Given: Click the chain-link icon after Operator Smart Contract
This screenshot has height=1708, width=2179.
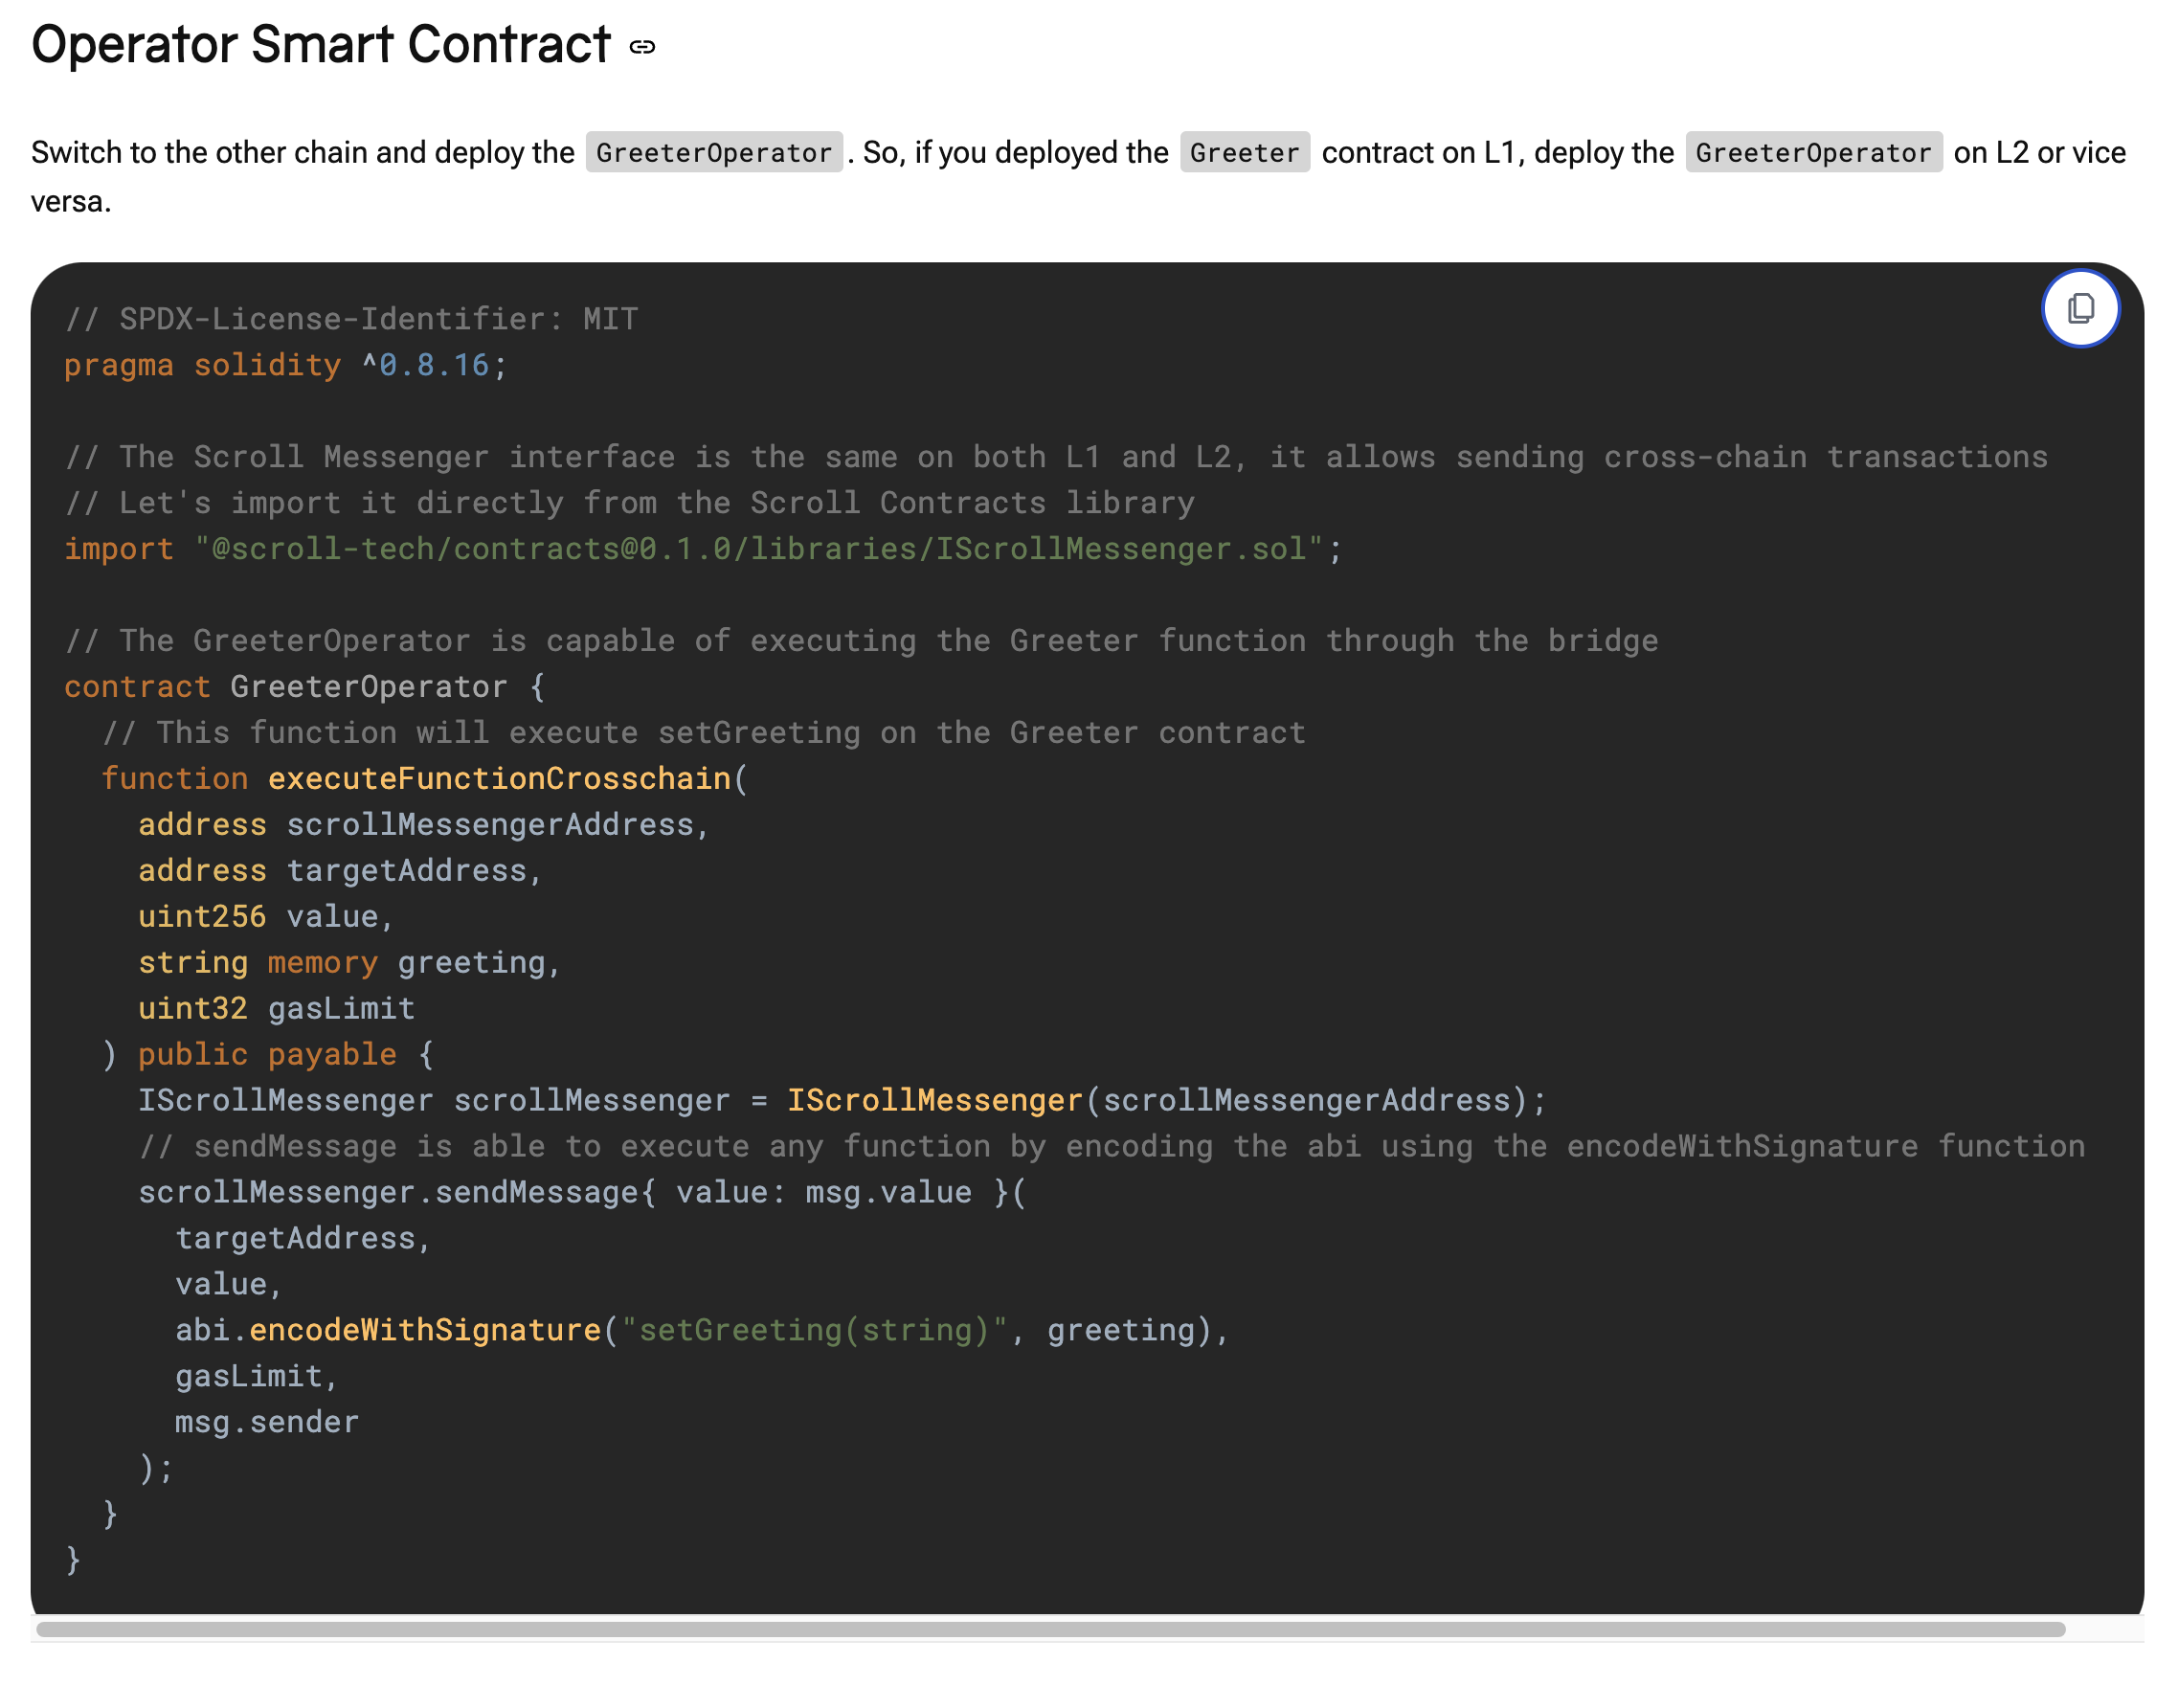Looking at the screenshot, I should click(x=641, y=46).
